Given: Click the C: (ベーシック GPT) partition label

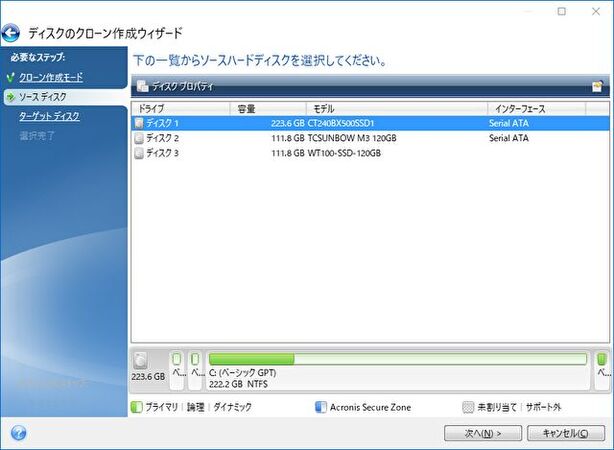Looking at the screenshot, I should click(242, 372).
